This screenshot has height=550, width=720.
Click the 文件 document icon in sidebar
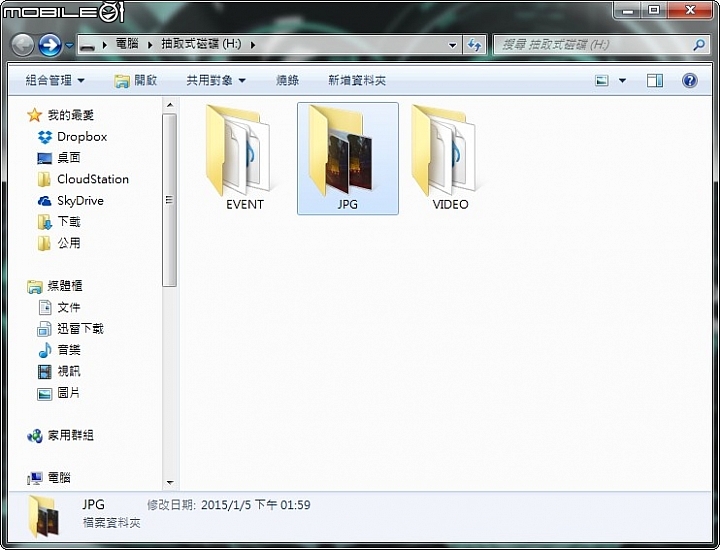coord(45,307)
